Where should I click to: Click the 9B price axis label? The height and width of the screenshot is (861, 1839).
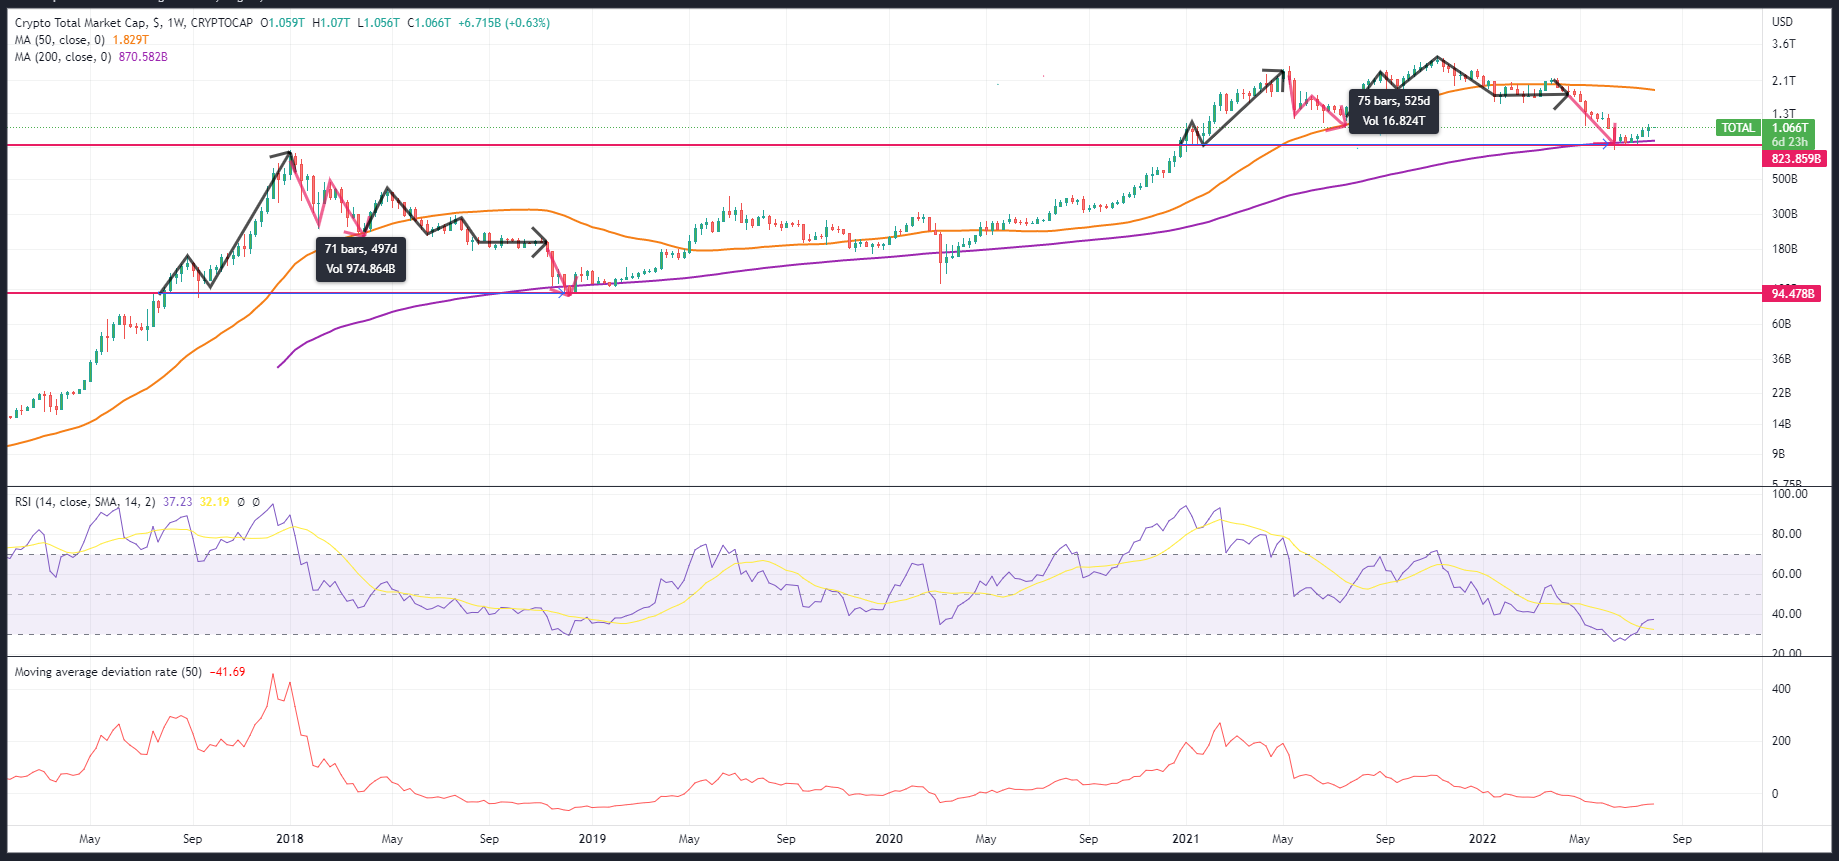click(x=1778, y=454)
